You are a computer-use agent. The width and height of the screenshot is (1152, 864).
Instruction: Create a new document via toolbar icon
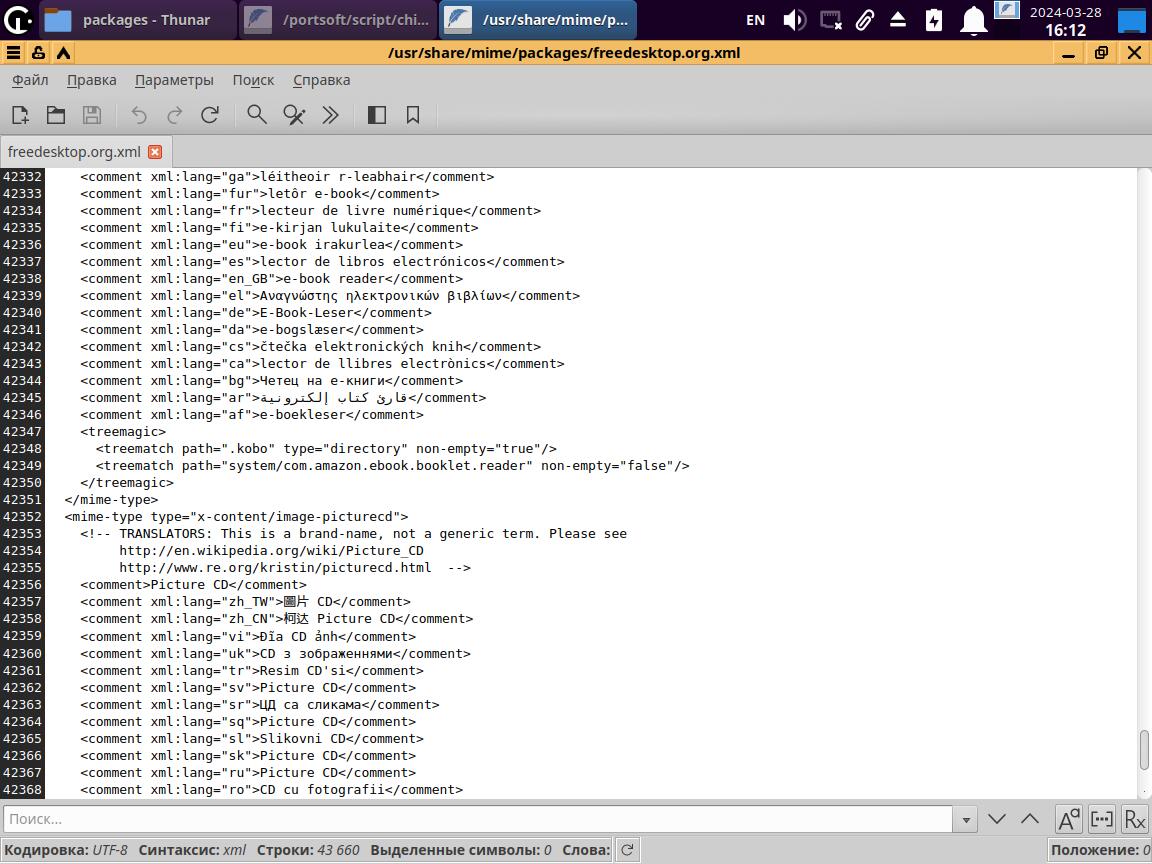pos(20,115)
